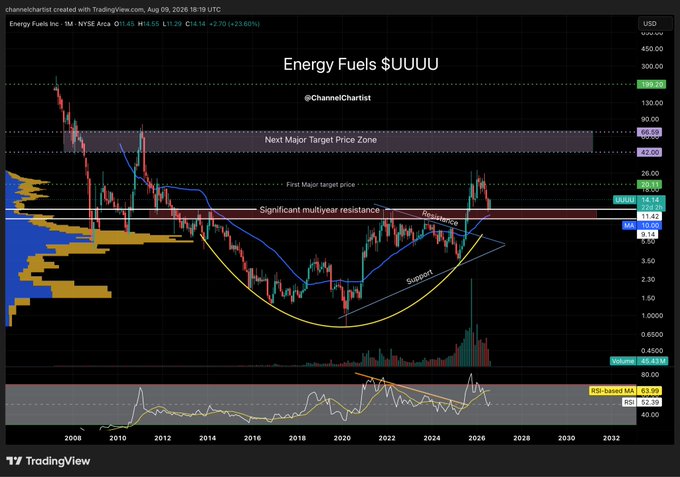Click the purple 42.00 price label
The width and height of the screenshot is (680, 477).
[649, 152]
